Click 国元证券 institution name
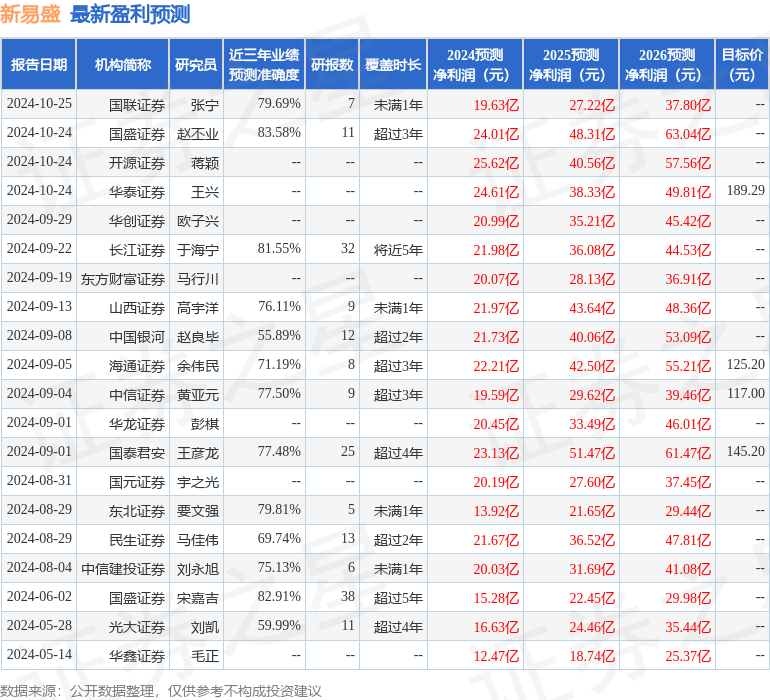The width and height of the screenshot is (770, 700). click(137, 482)
